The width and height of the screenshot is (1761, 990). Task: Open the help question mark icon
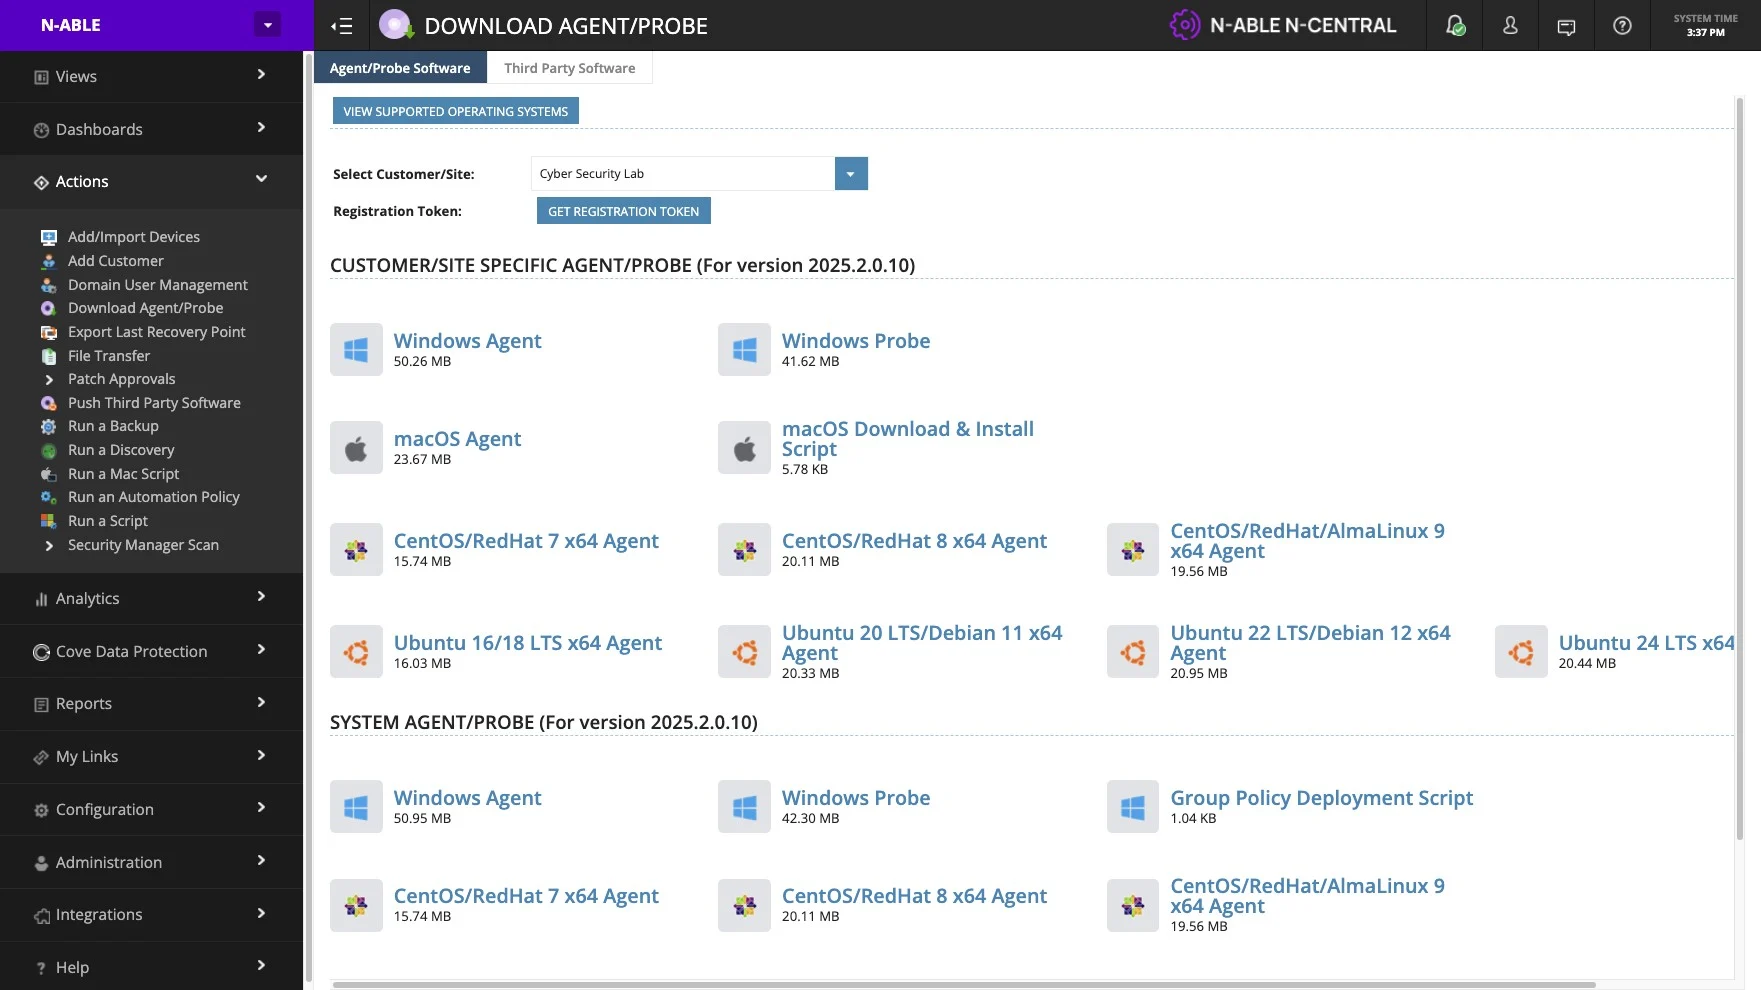1622,26
